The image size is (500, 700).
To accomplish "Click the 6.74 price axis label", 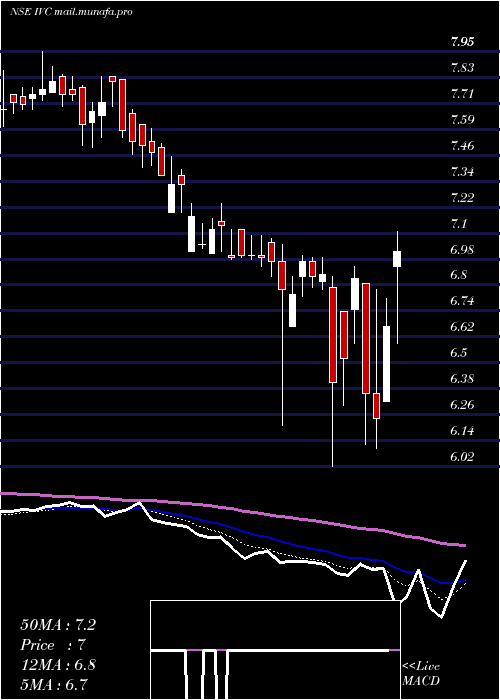I will tap(462, 301).
